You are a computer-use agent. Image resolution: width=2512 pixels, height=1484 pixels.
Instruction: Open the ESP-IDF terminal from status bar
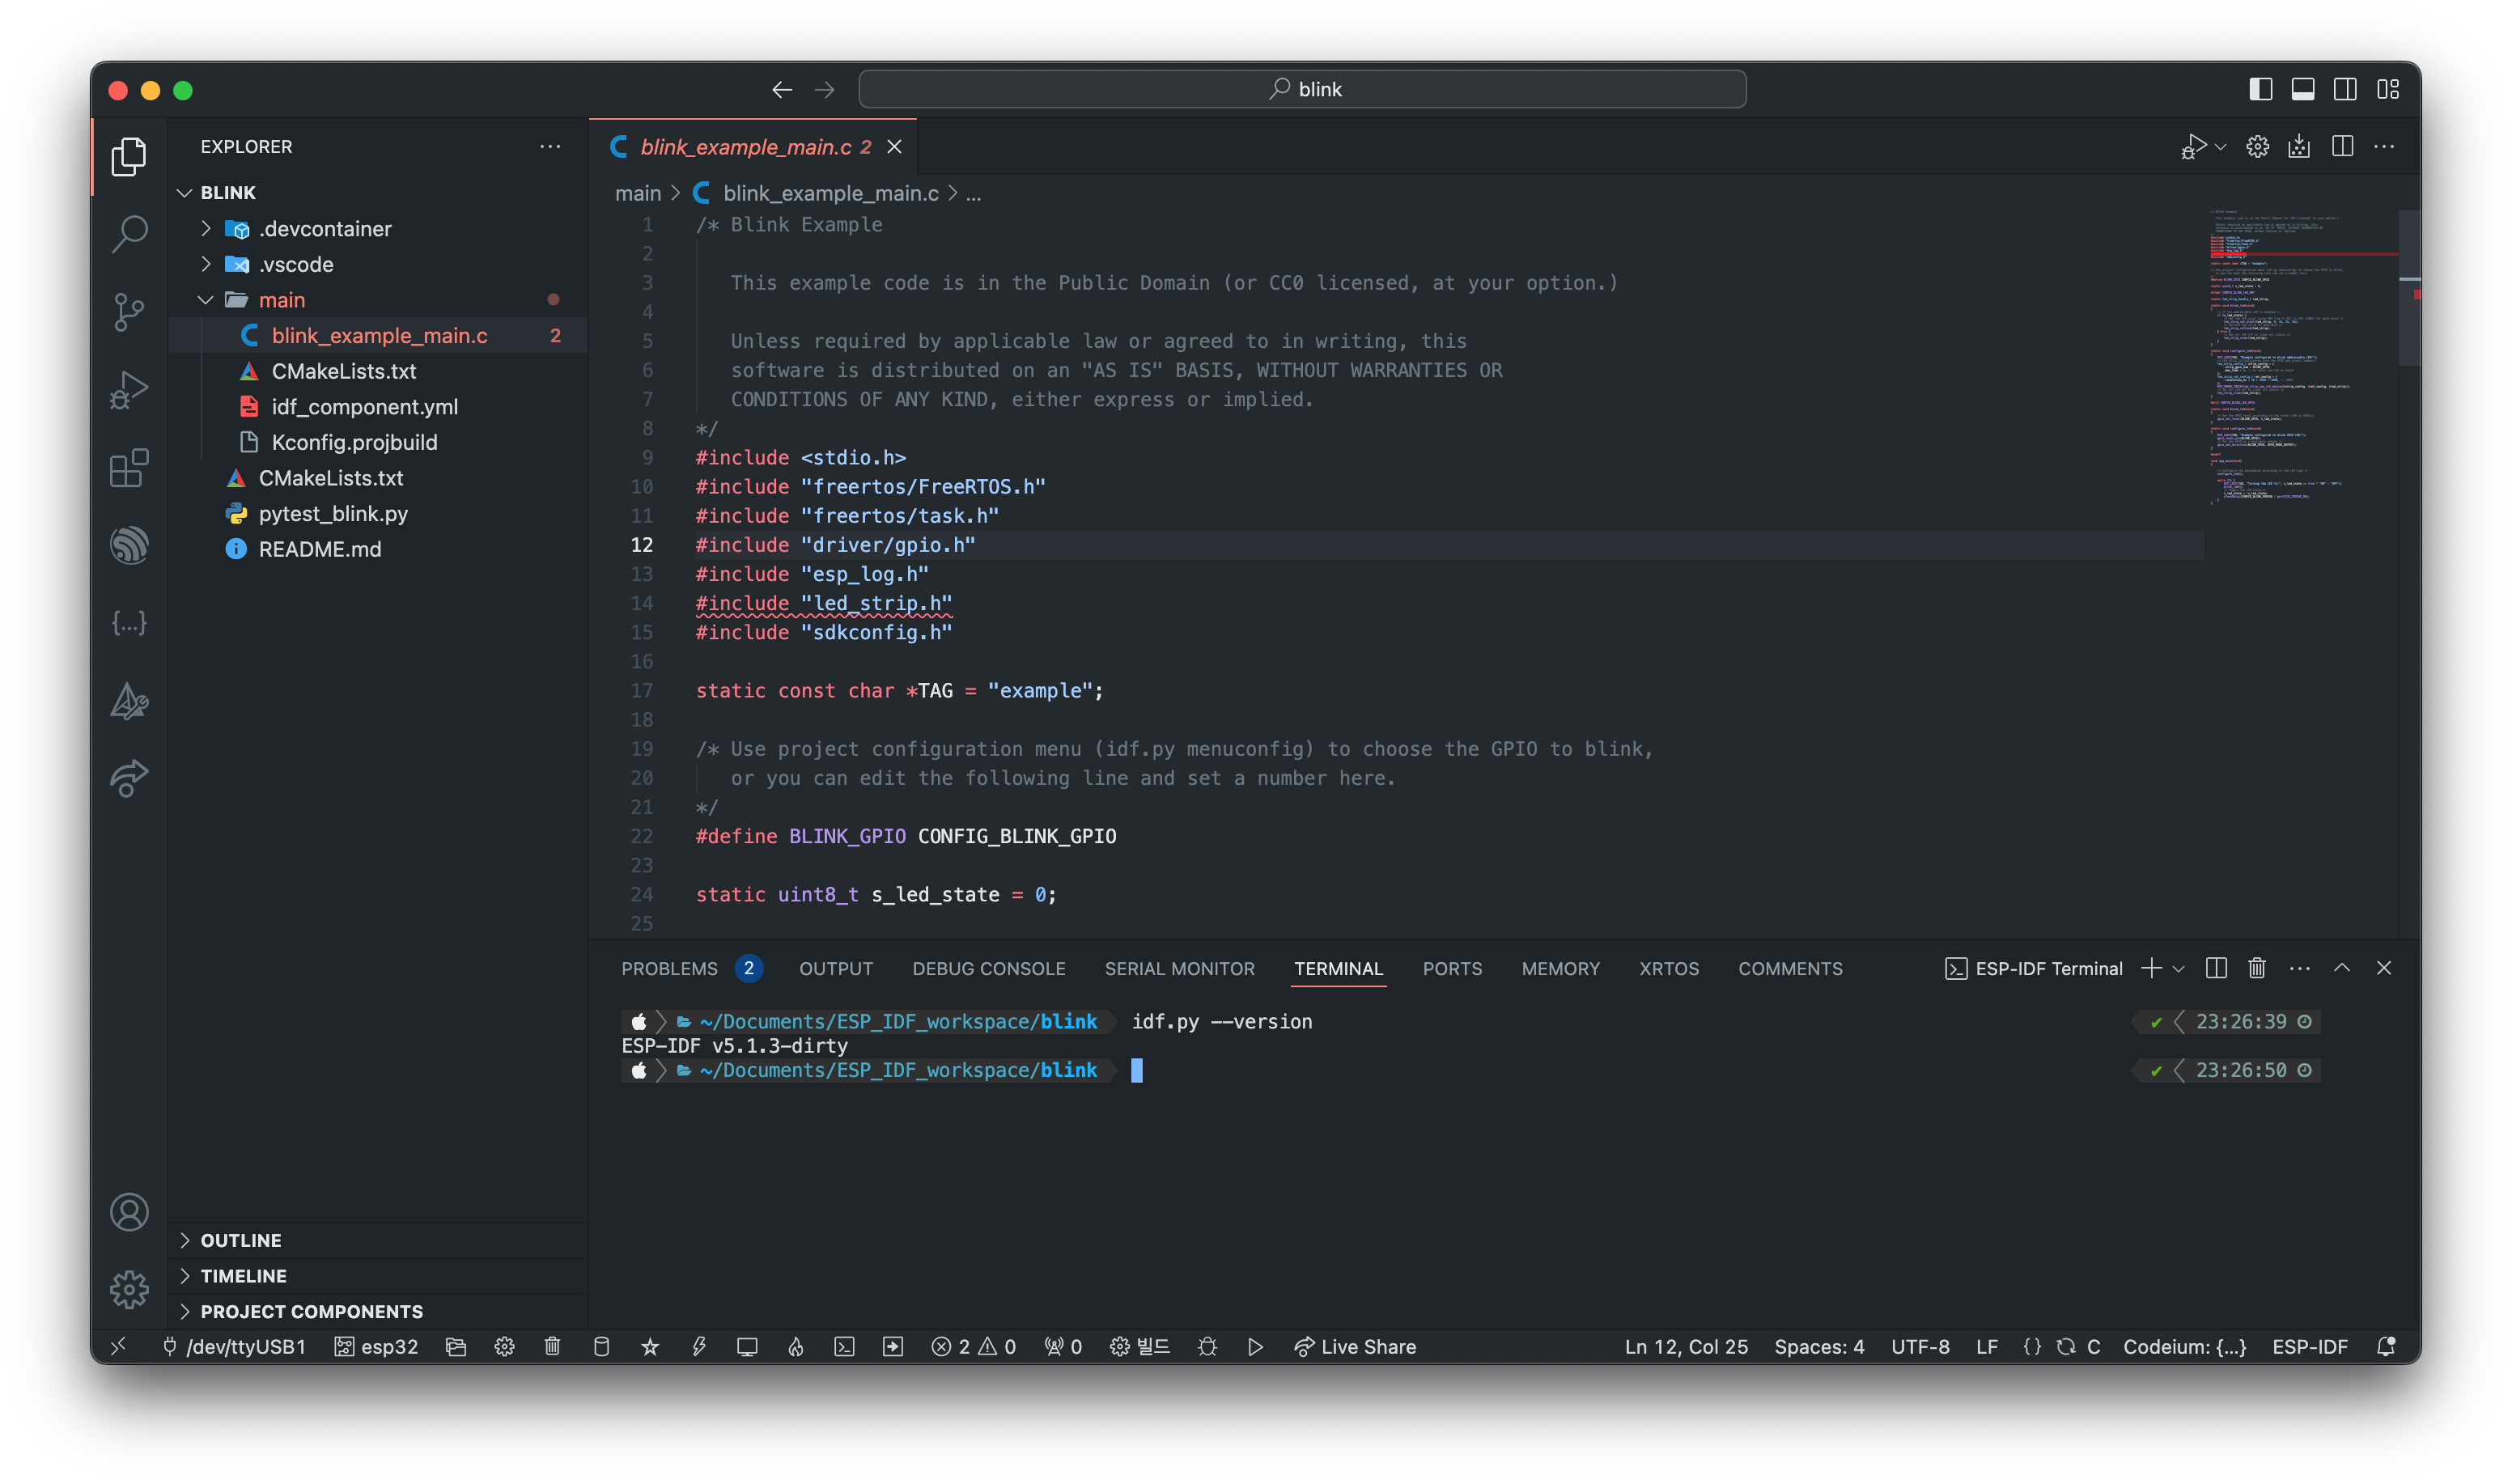pyautogui.click(x=845, y=1347)
